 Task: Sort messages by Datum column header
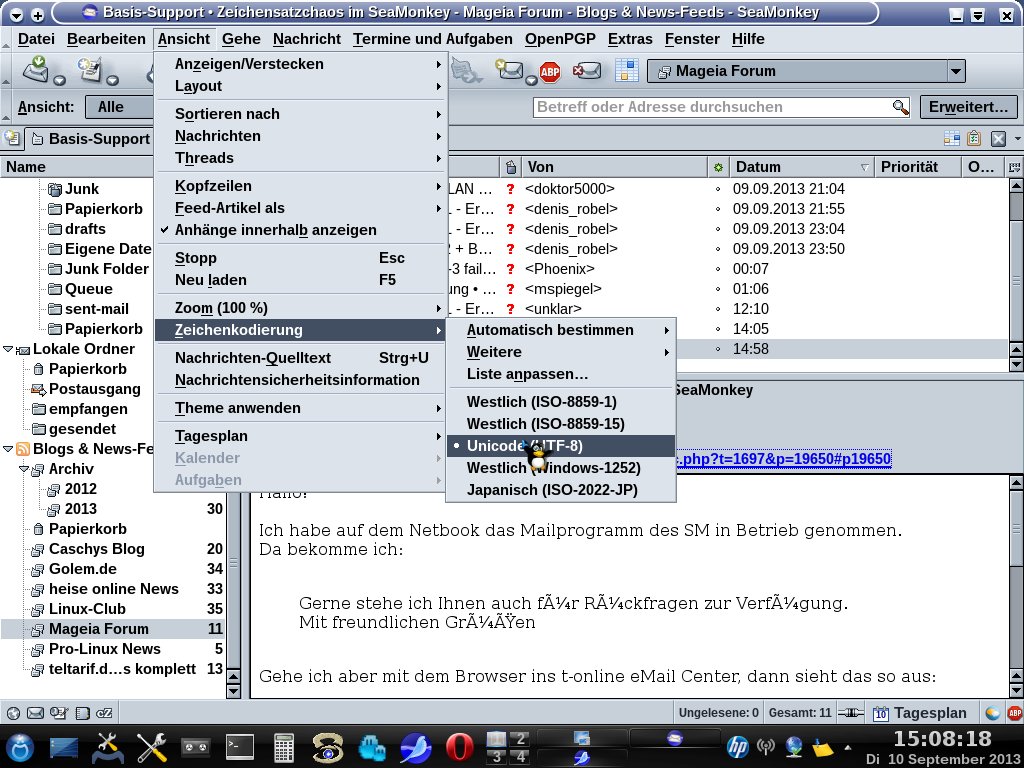[x=801, y=167]
